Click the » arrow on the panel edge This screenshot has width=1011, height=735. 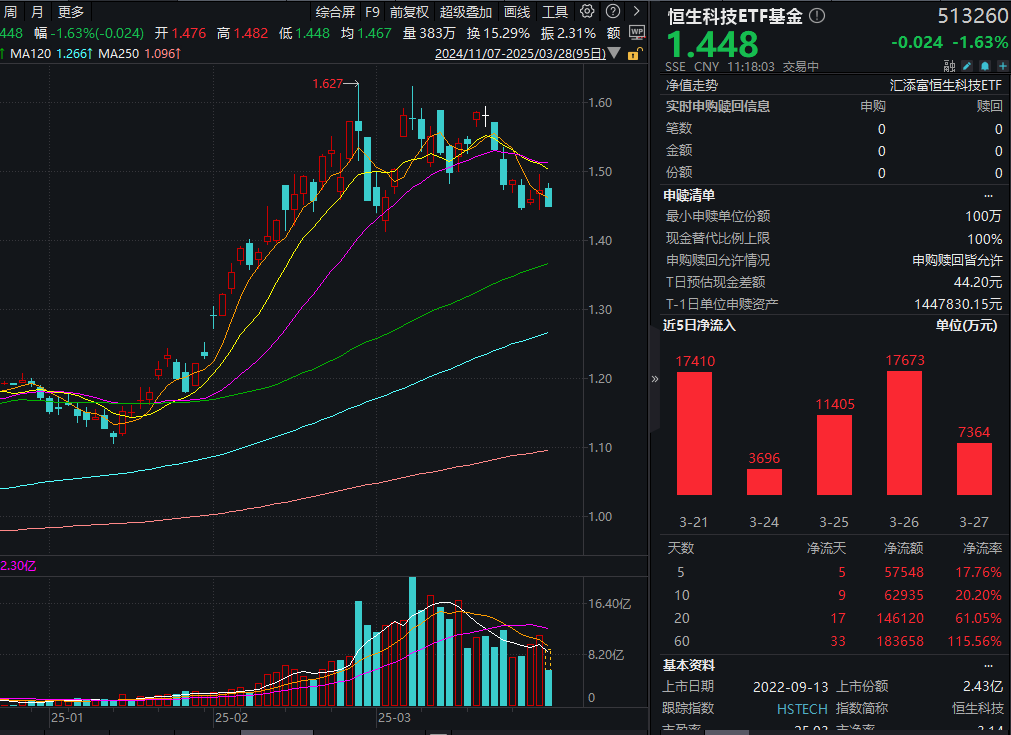tap(655, 379)
